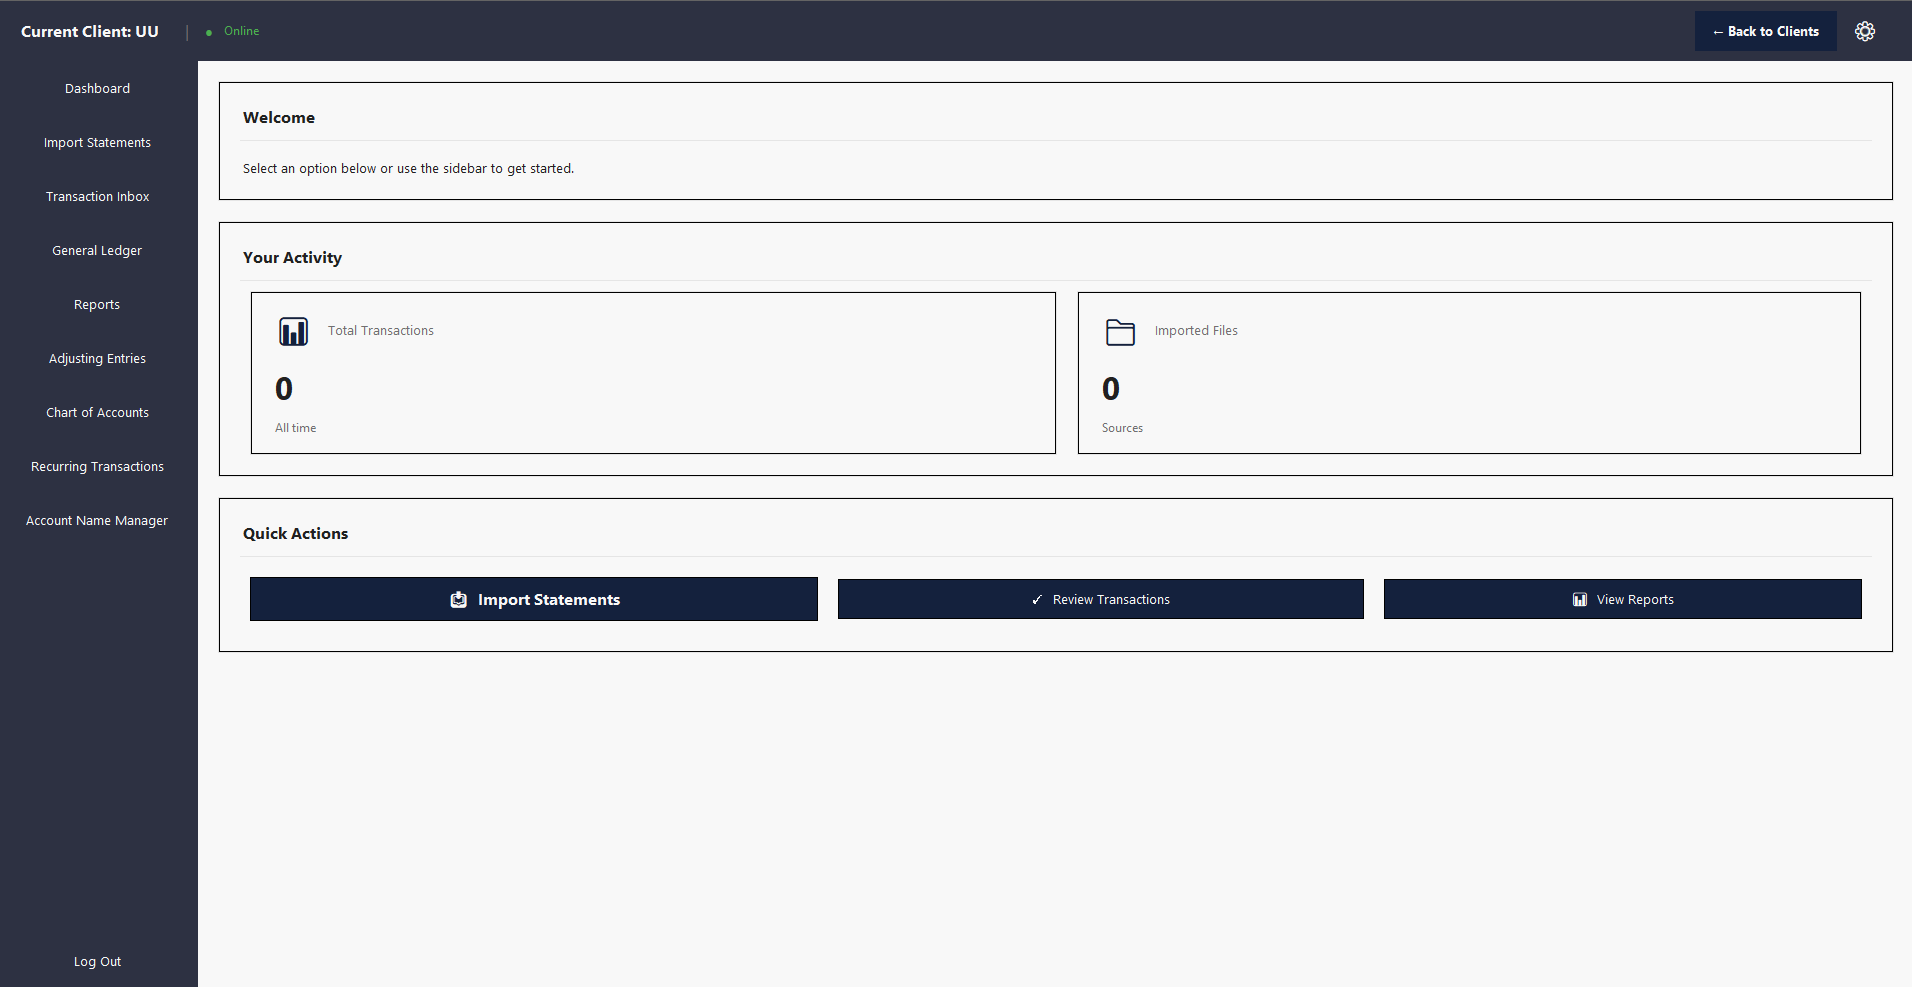Click the green Online status dot
The height and width of the screenshot is (987, 1912).
[x=207, y=31]
